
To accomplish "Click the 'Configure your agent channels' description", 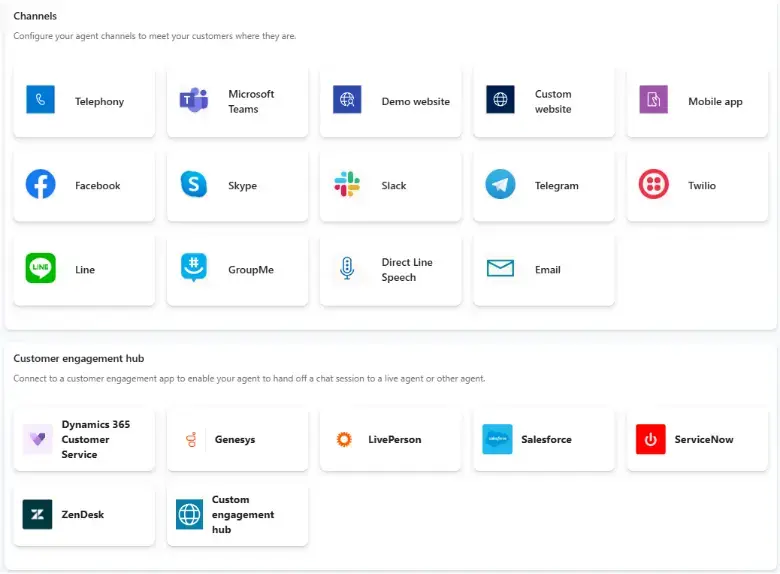I will [x=155, y=36].
